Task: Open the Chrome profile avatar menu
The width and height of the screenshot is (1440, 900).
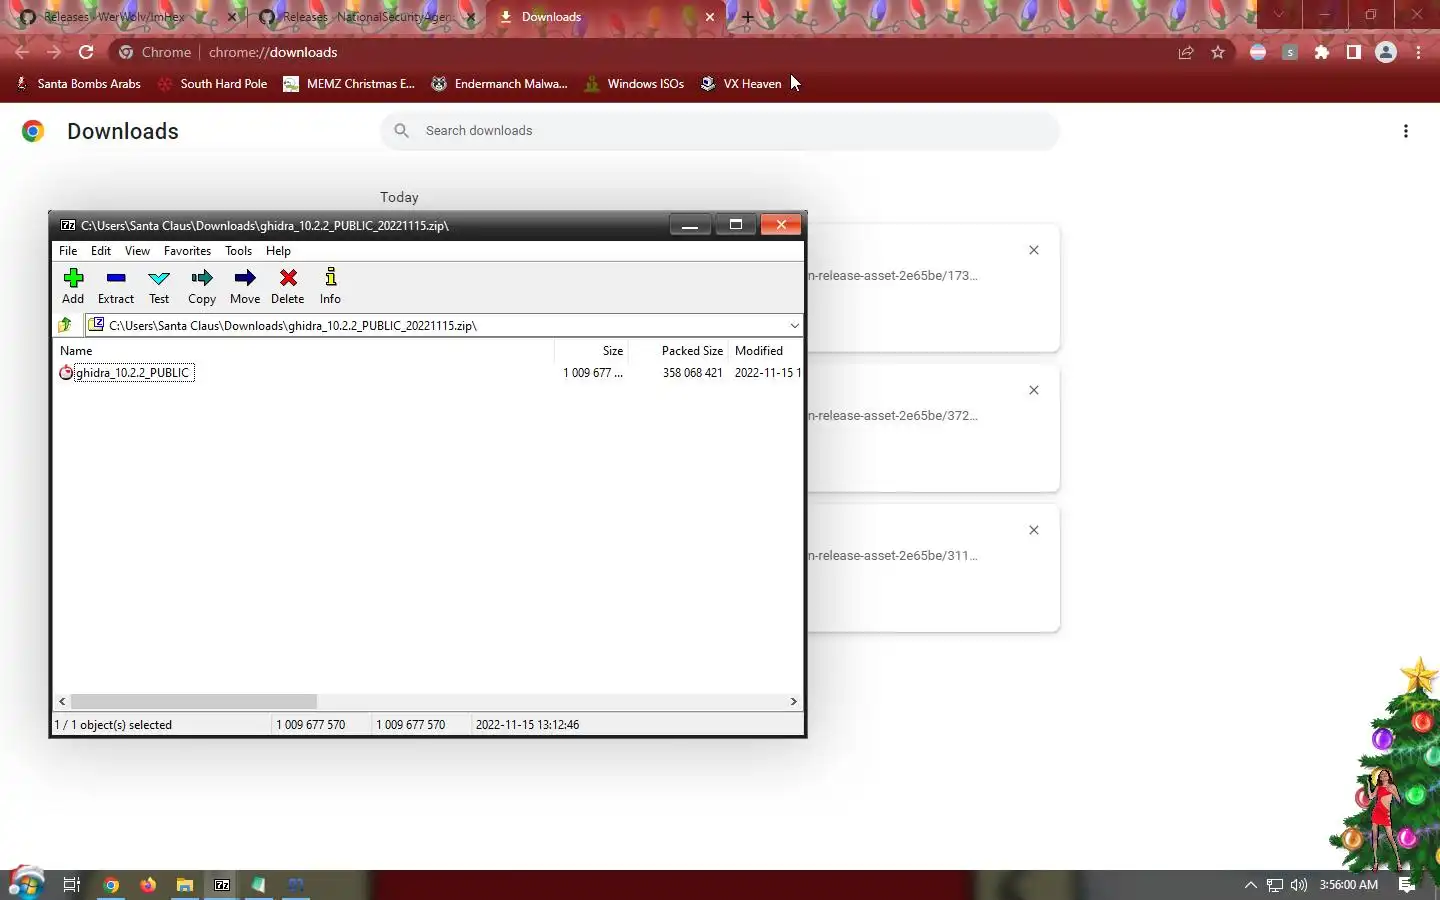Action: pos(1386,52)
